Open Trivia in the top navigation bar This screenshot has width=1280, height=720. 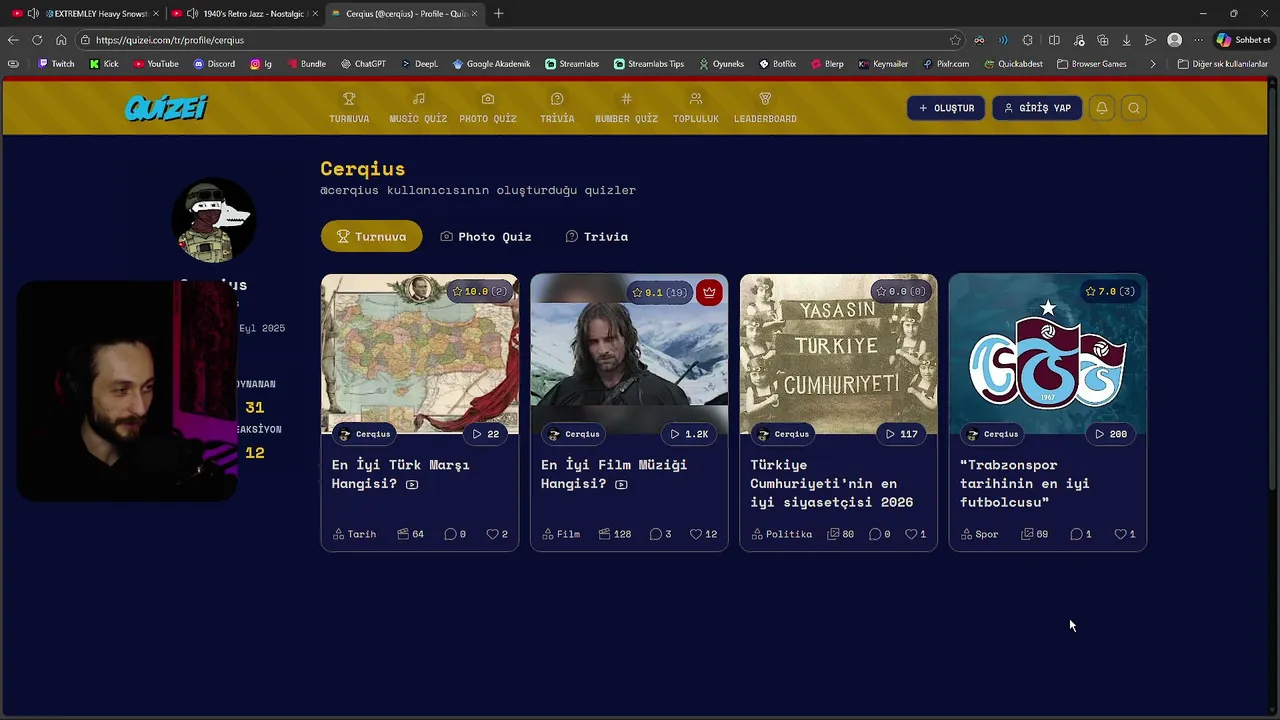557,108
